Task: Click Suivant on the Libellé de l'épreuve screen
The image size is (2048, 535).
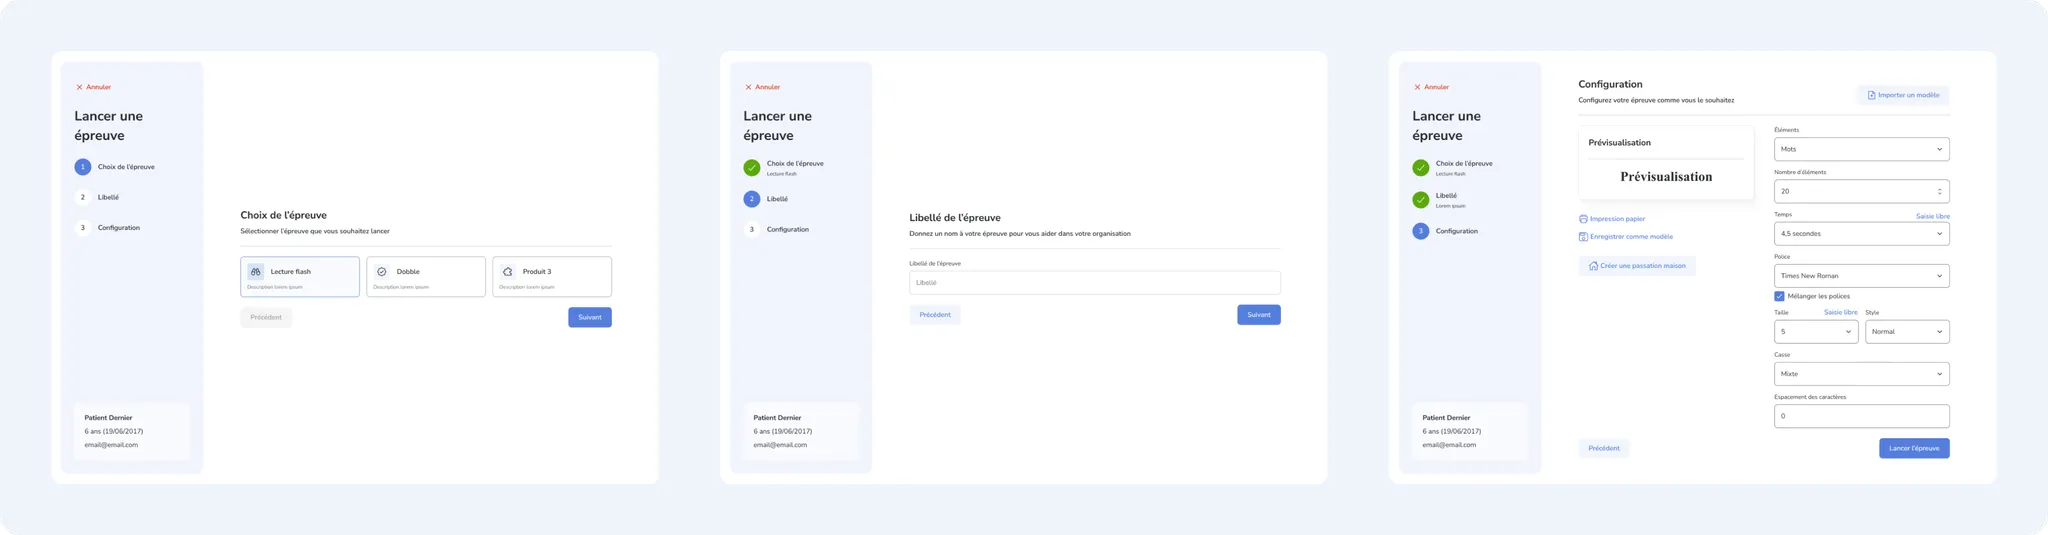Action: [1259, 315]
